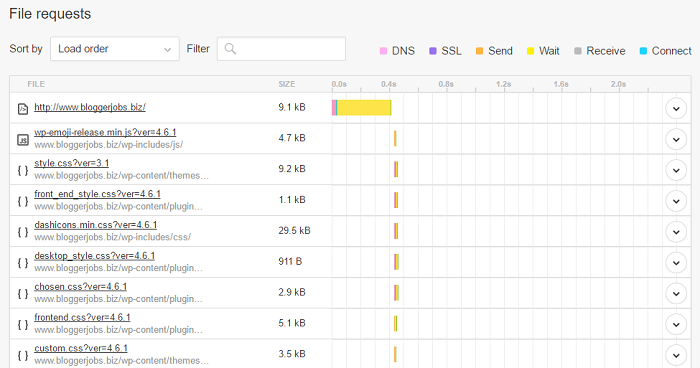Open the frontend.css?ver=4.6.1 link
The height and width of the screenshot is (368, 700).
pos(82,317)
